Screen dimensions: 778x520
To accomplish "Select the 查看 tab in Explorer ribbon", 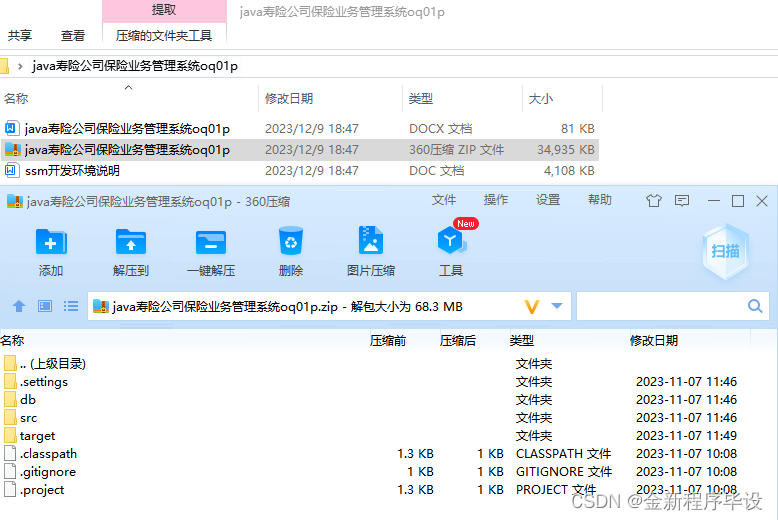I will tap(72, 36).
